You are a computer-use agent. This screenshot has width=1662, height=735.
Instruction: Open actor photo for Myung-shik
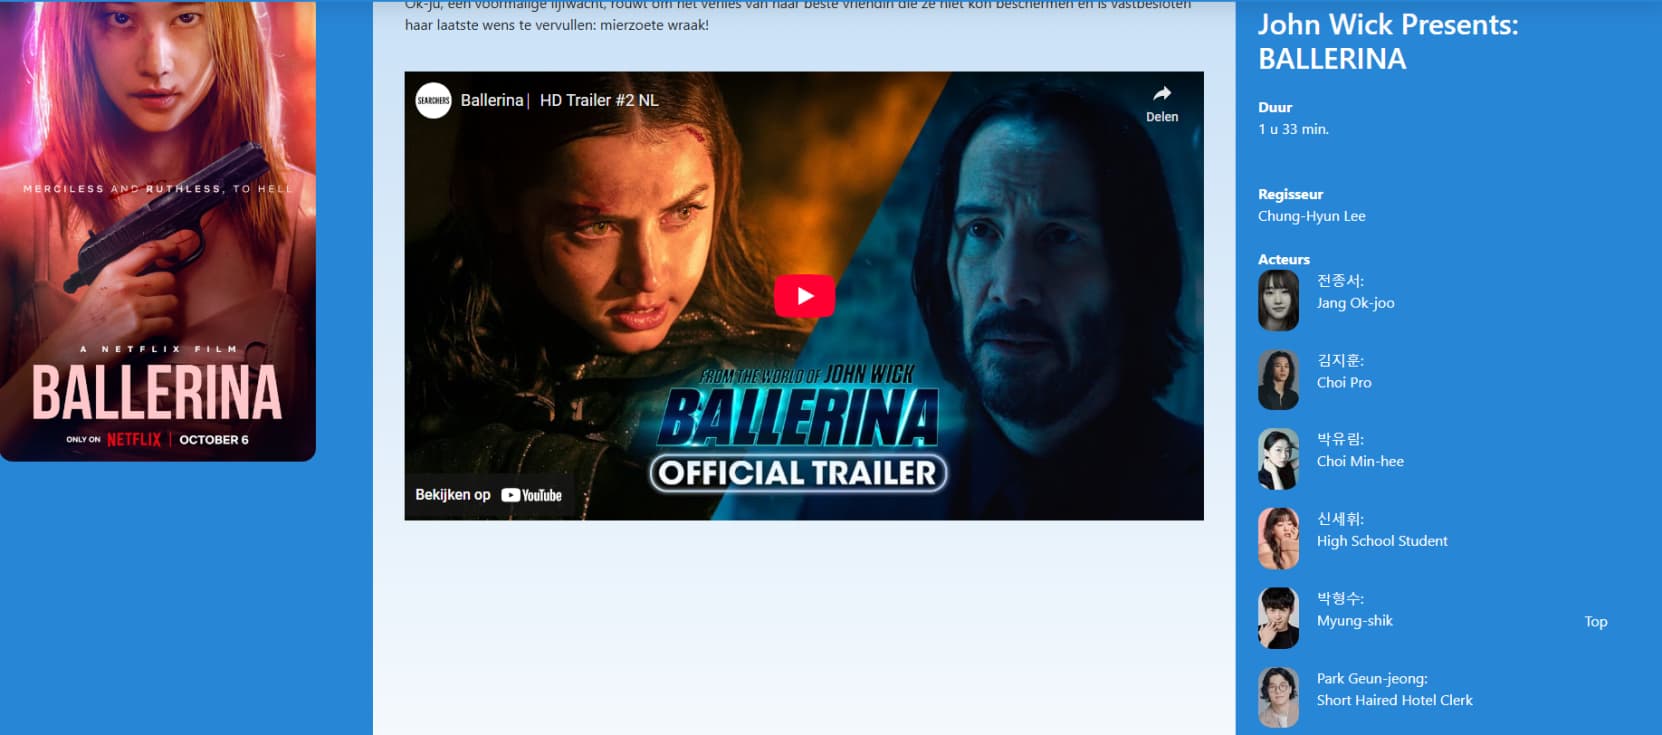point(1278,618)
